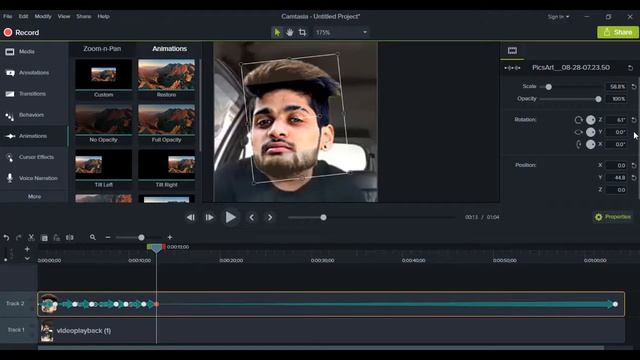
Task: Select the Pan hand tool
Action: (x=289, y=32)
